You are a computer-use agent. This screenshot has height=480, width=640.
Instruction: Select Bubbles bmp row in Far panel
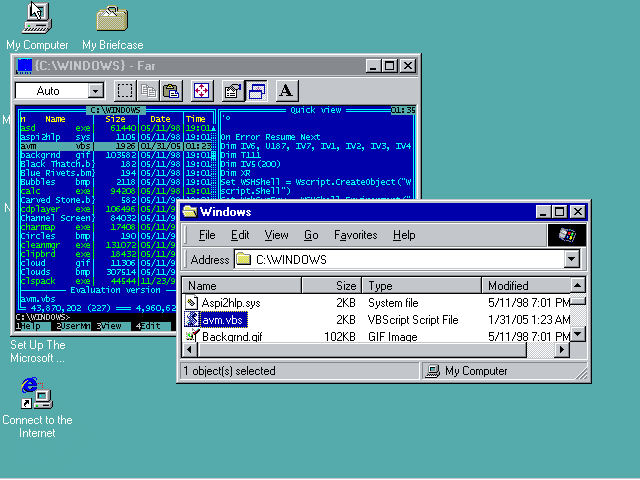(x=116, y=182)
